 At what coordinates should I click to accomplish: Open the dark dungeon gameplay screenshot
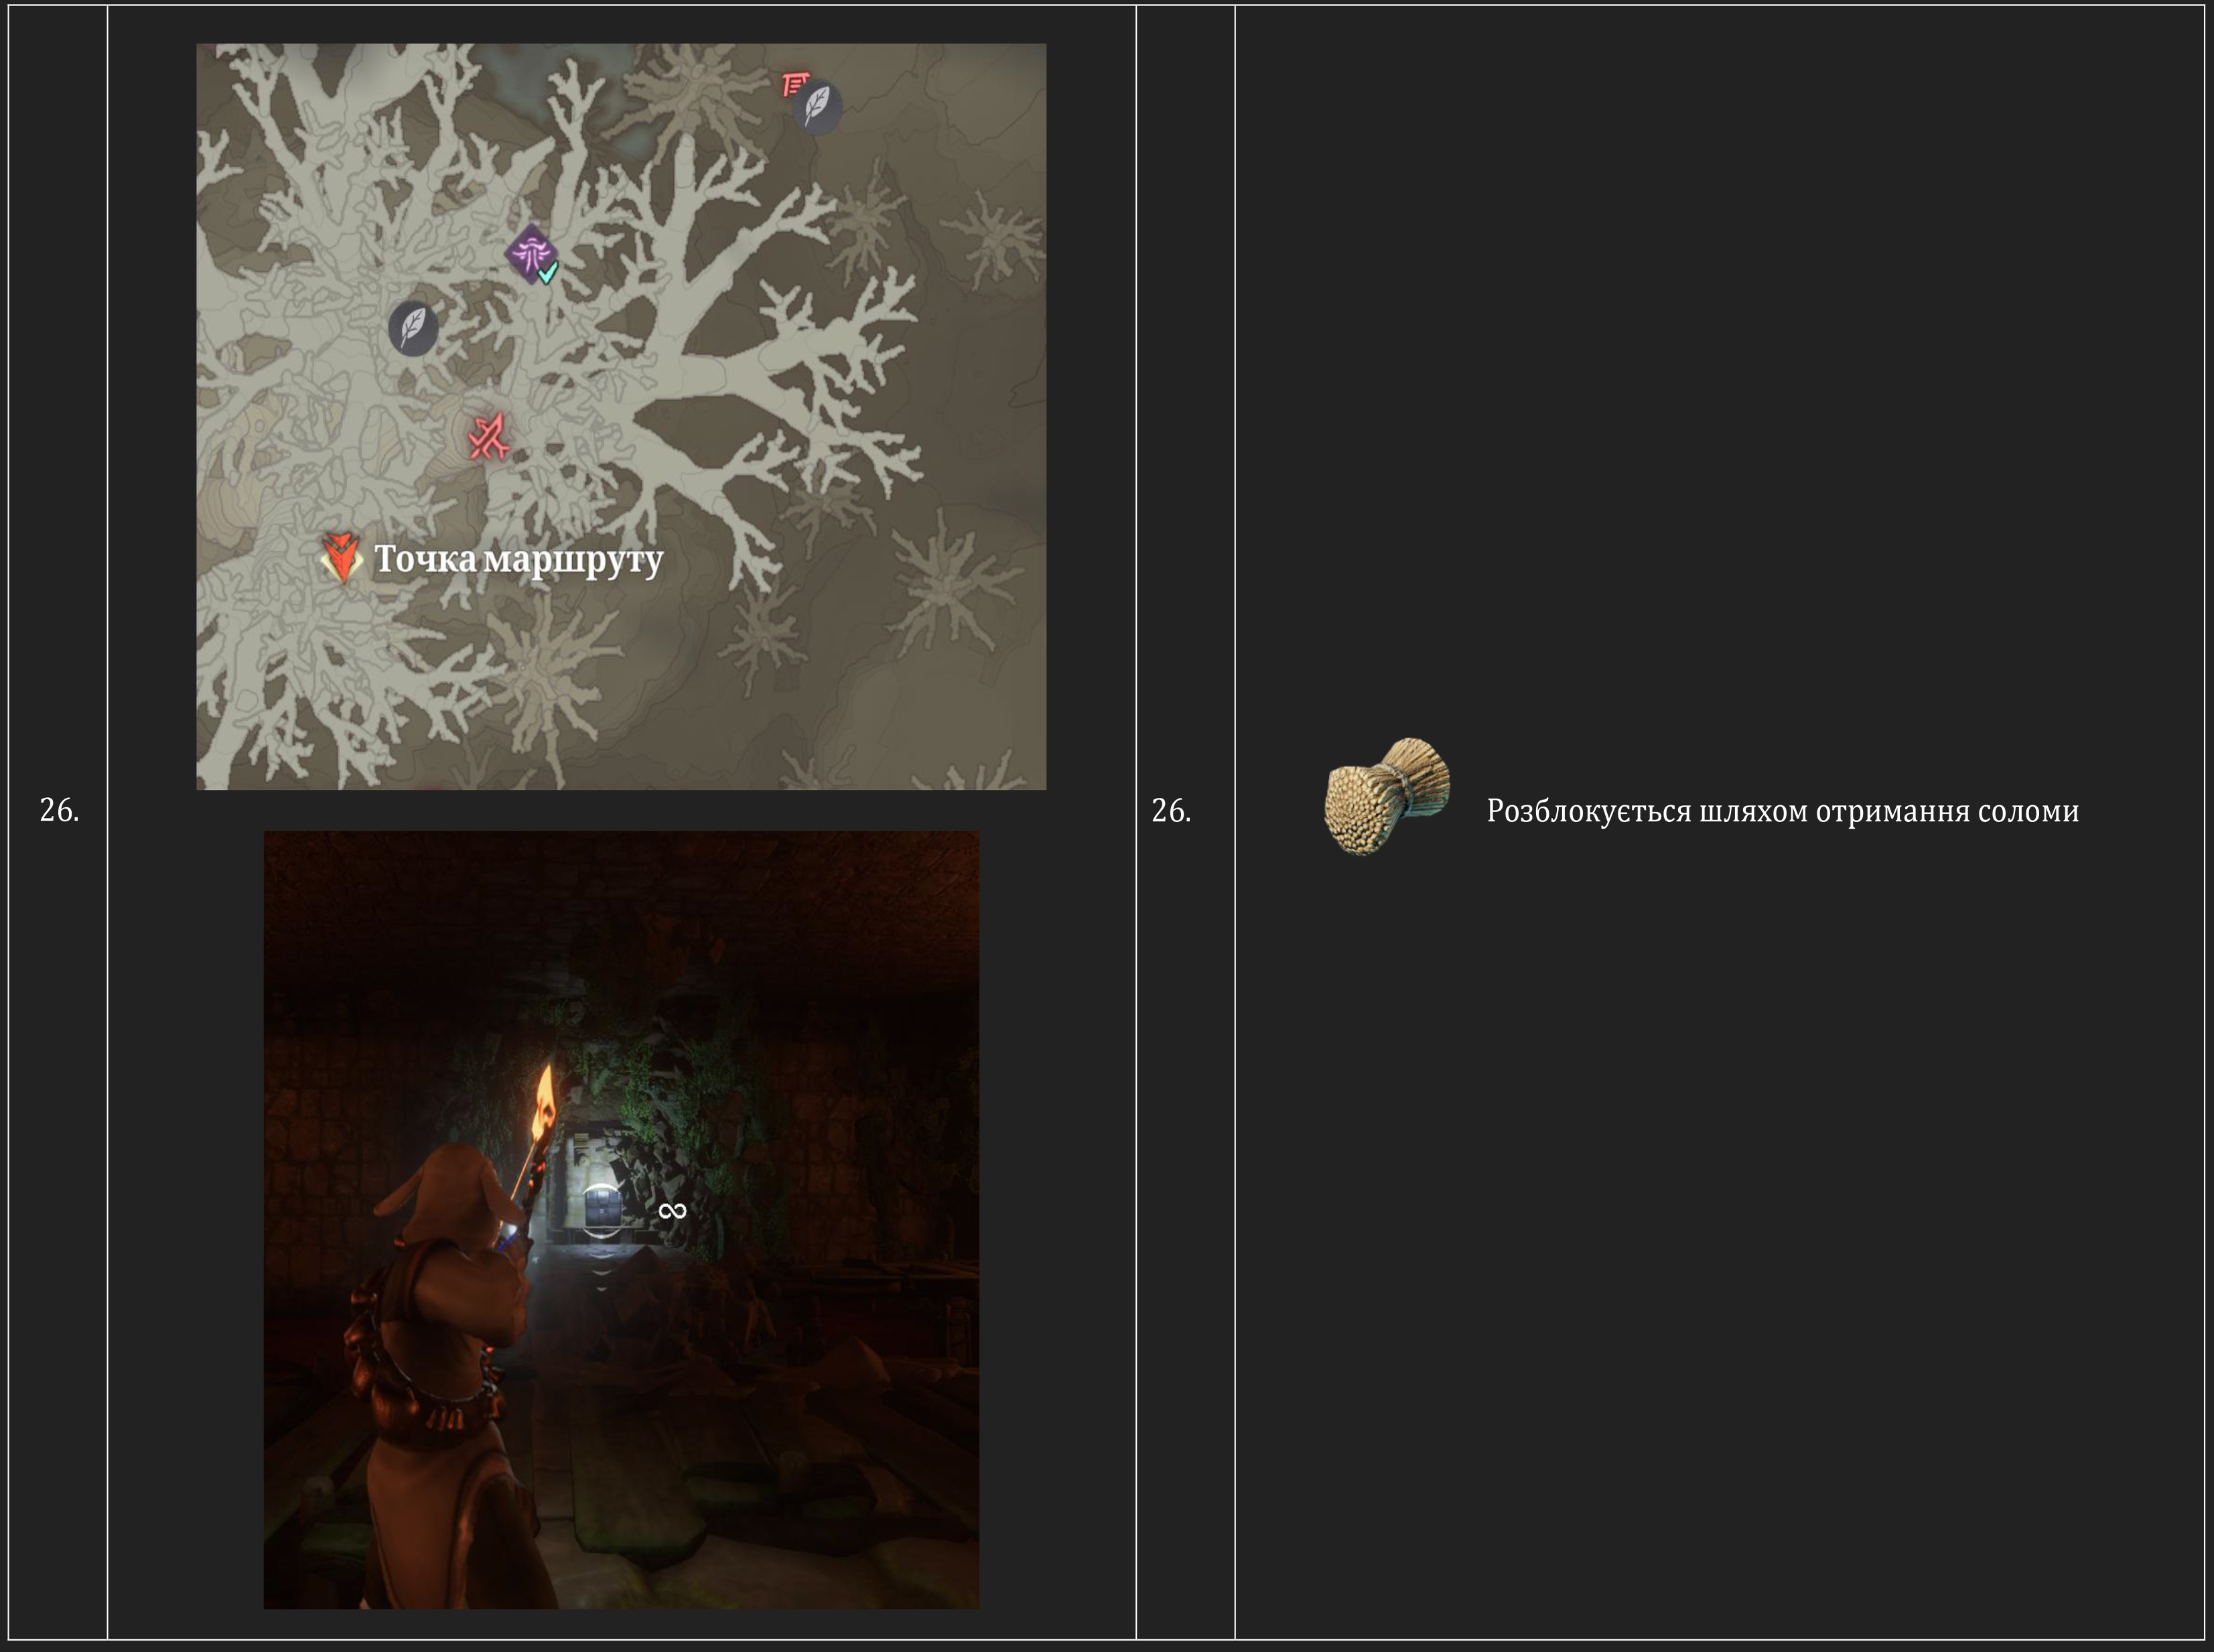click(x=621, y=1220)
